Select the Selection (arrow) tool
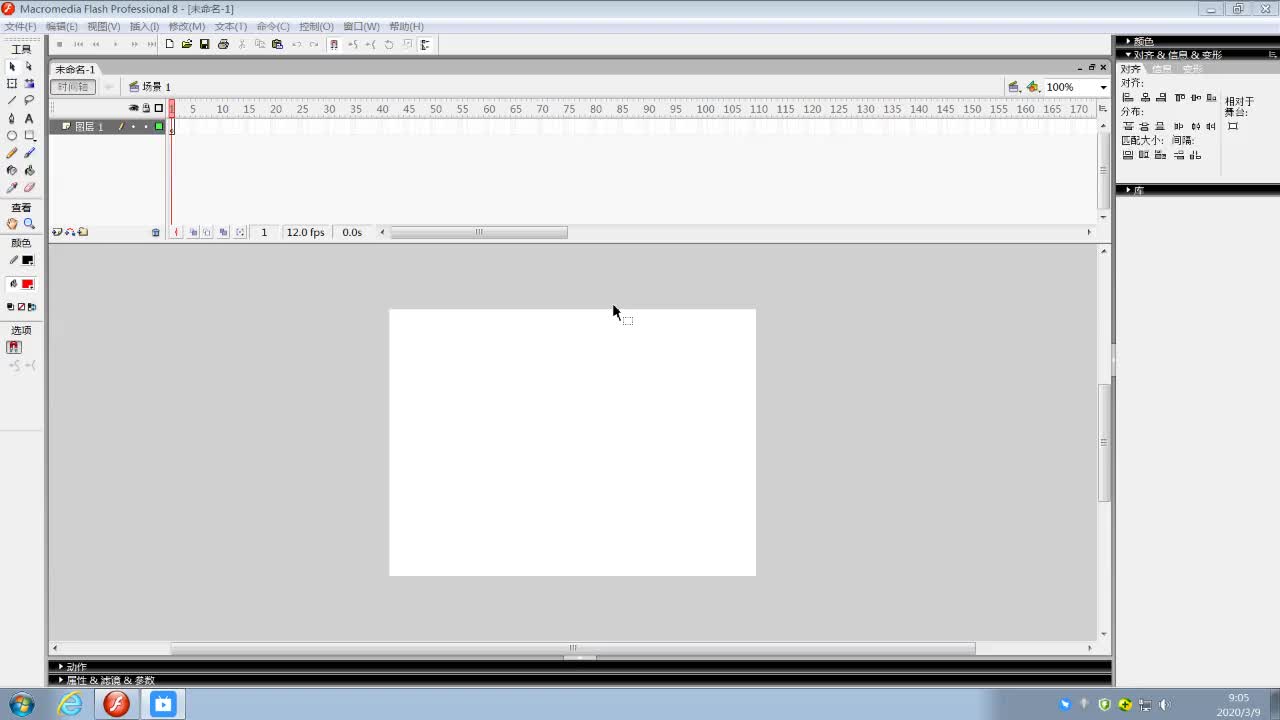 [x=12, y=66]
